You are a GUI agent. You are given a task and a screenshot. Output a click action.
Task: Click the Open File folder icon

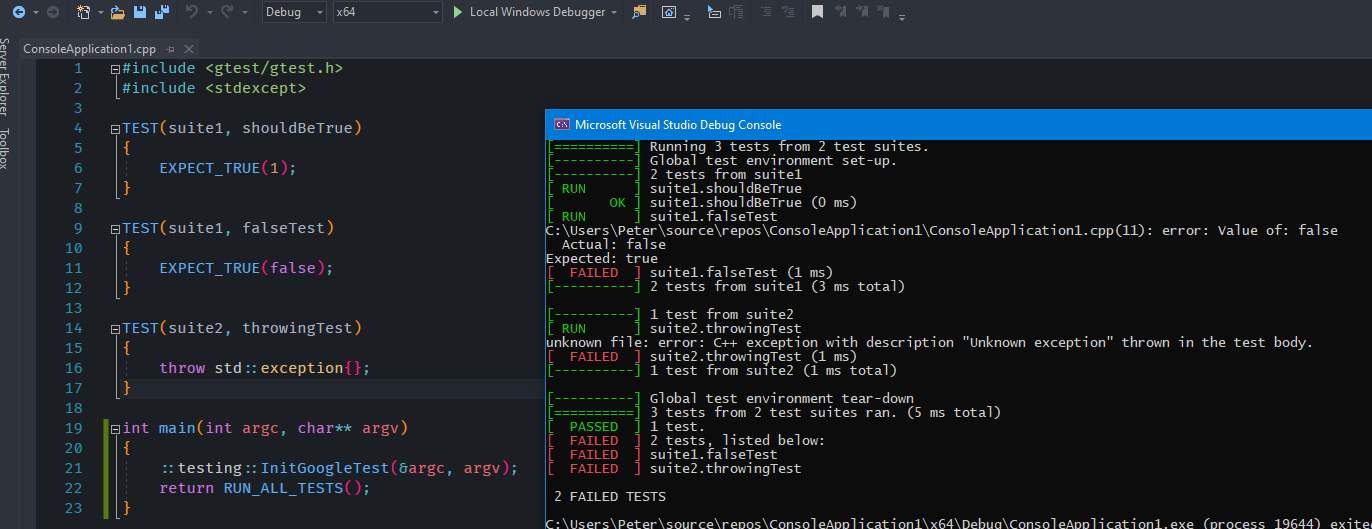[x=117, y=12]
